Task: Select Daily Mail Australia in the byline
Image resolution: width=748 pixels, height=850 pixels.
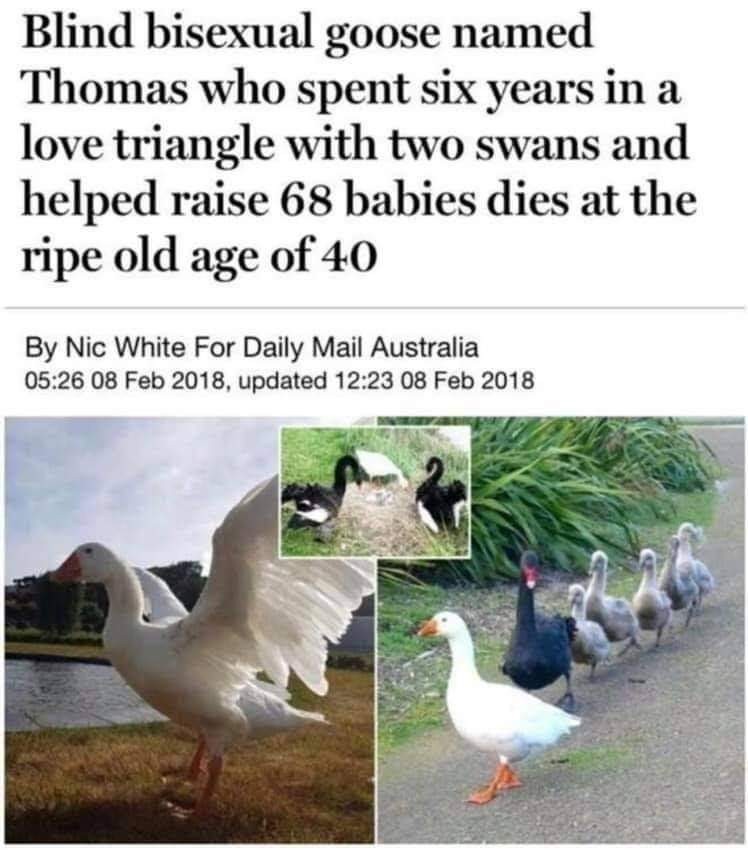Action: pyautogui.click(x=360, y=347)
